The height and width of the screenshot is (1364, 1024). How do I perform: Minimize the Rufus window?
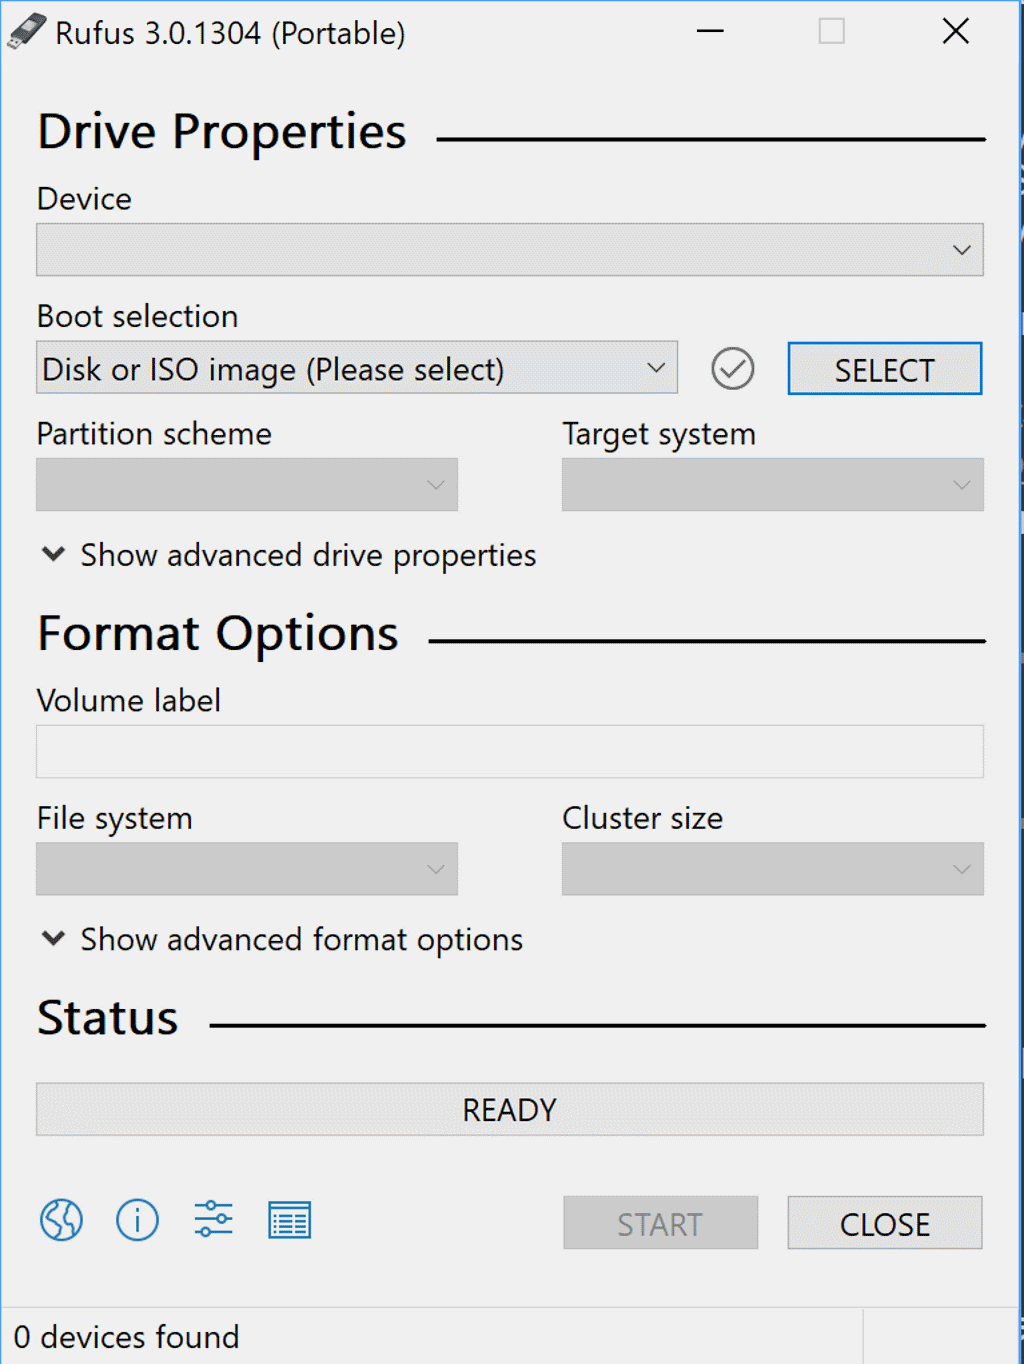click(710, 31)
